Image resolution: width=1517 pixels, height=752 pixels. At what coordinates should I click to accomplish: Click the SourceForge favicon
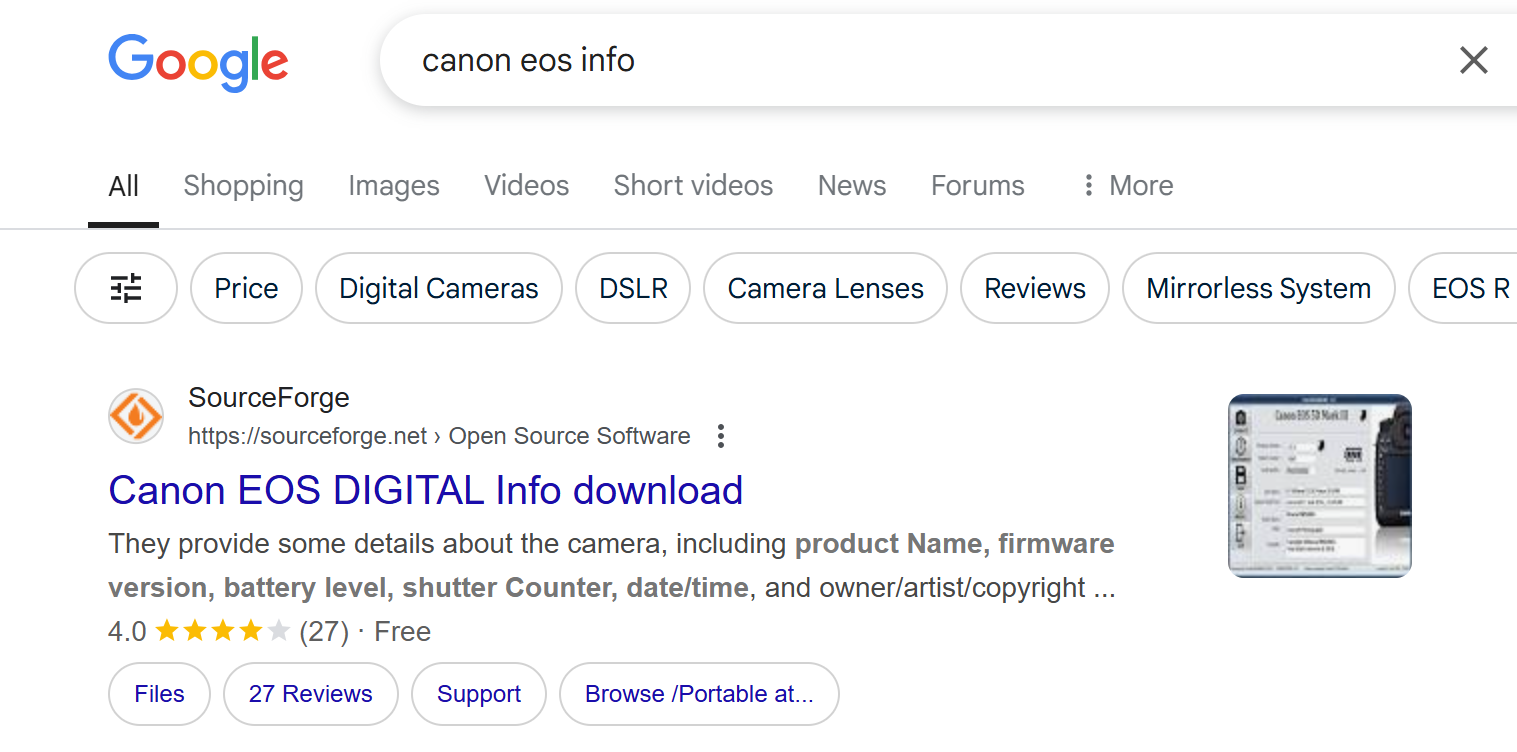[x=136, y=416]
